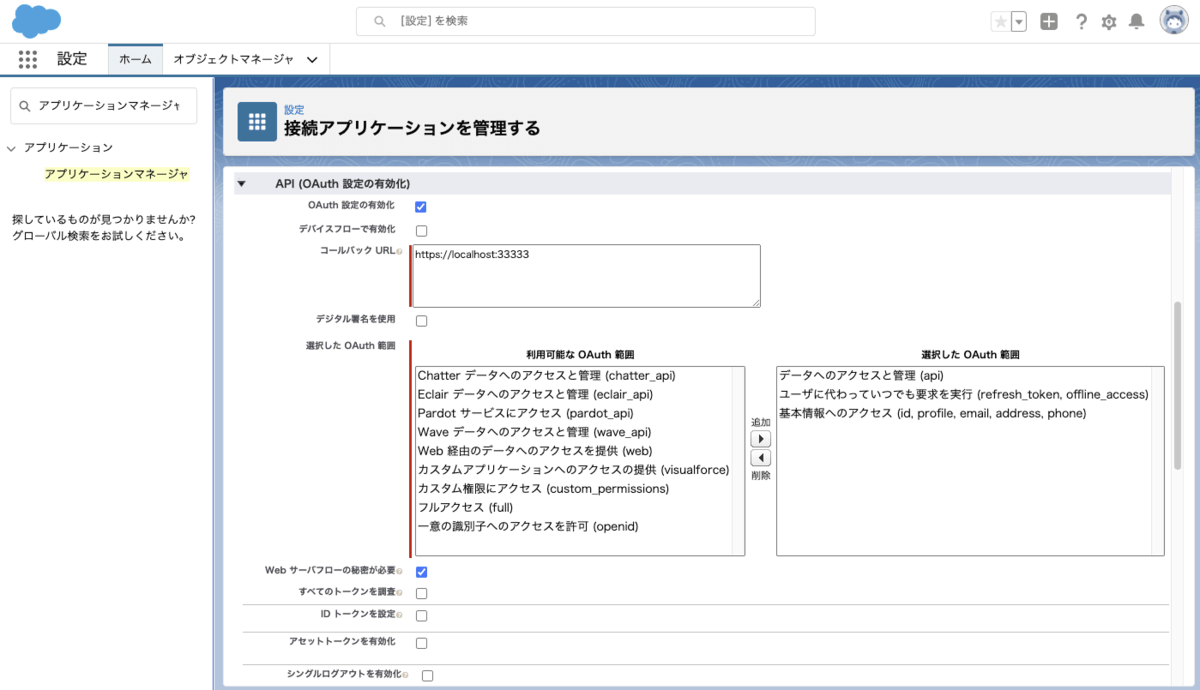Disable Web サーバフローの秘密が必要

click(420, 571)
